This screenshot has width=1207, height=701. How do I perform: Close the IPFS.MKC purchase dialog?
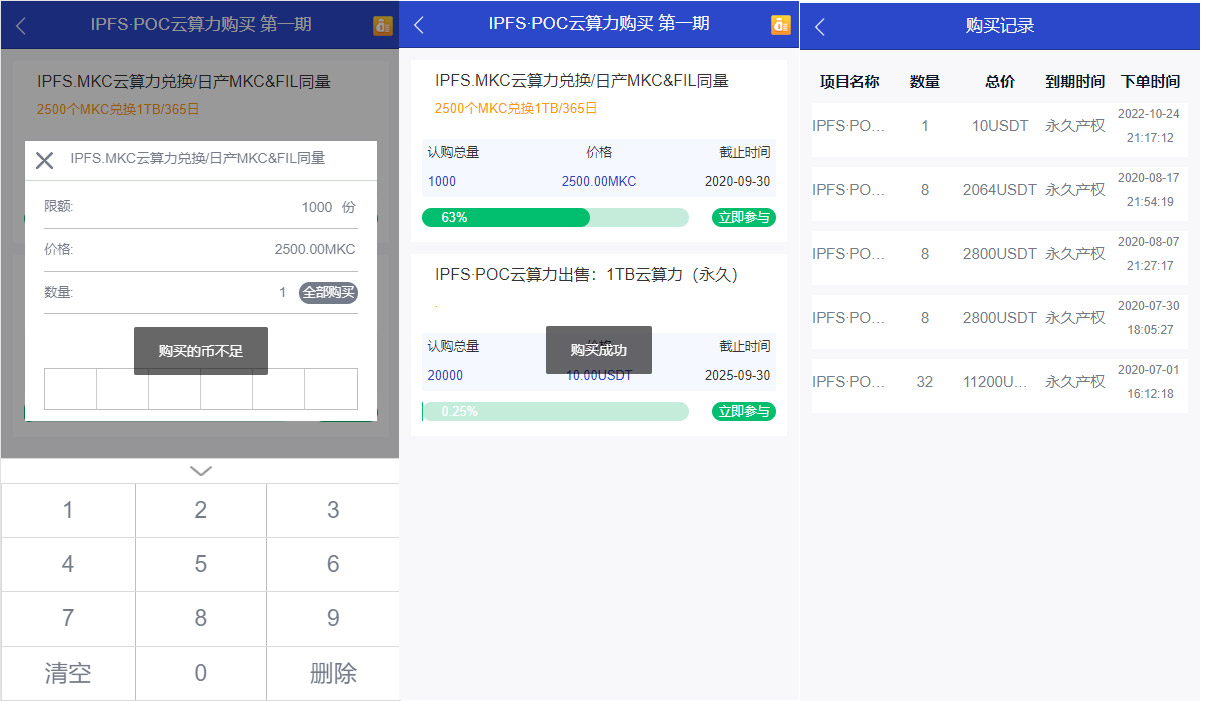click(x=44, y=160)
